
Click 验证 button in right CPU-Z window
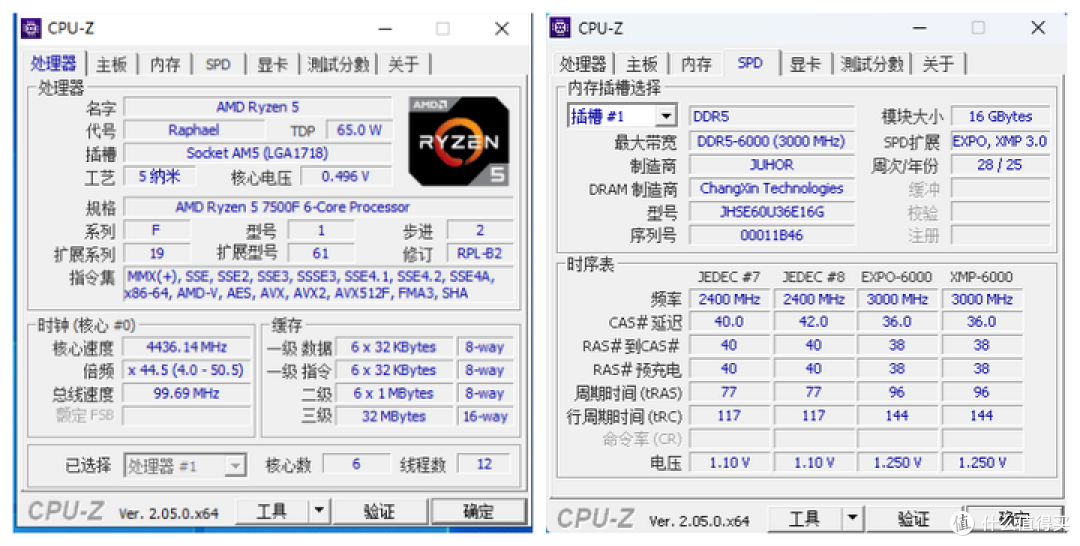[913, 518]
